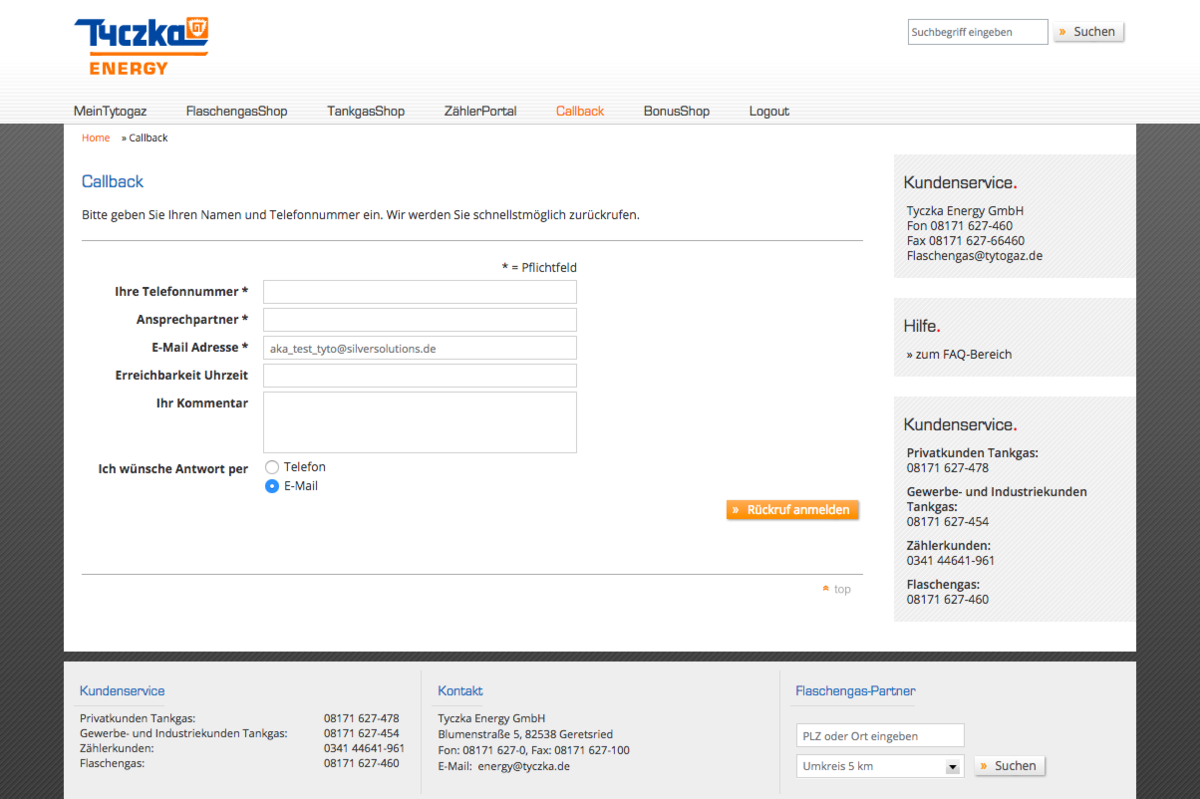Click the E-Mail Adresse input field

point(420,348)
